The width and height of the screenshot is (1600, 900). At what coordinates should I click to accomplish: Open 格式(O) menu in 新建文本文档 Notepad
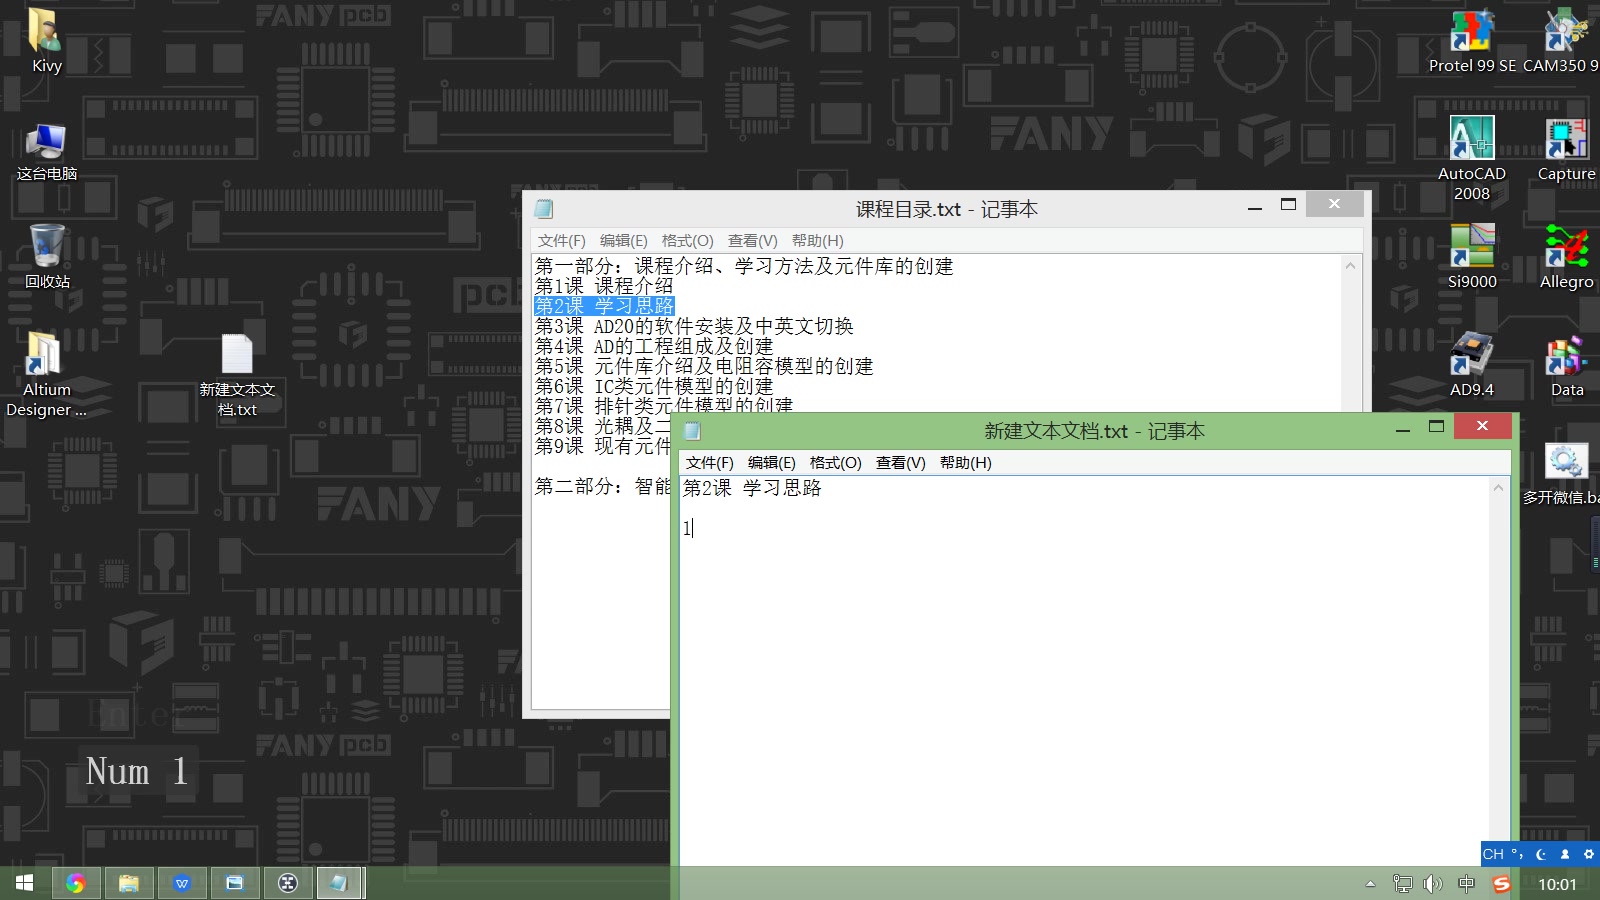click(x=836, y=463)
